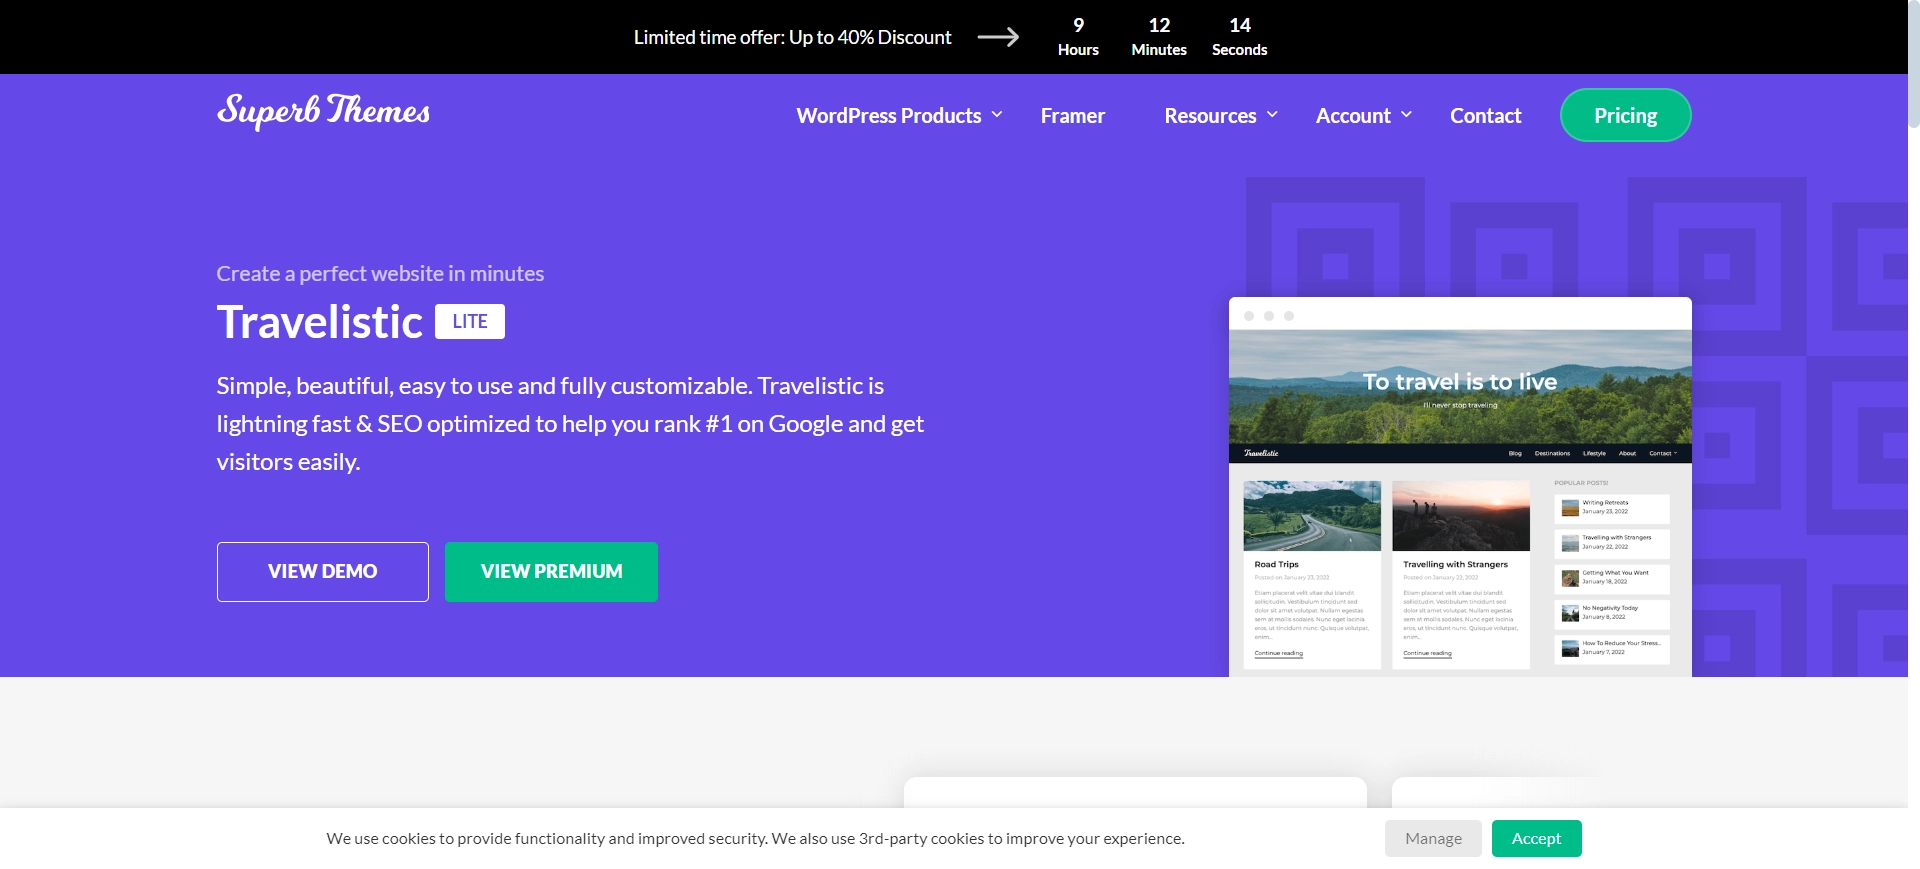
Task: Click the Getting What You Want post
Action: point(1611,578)
